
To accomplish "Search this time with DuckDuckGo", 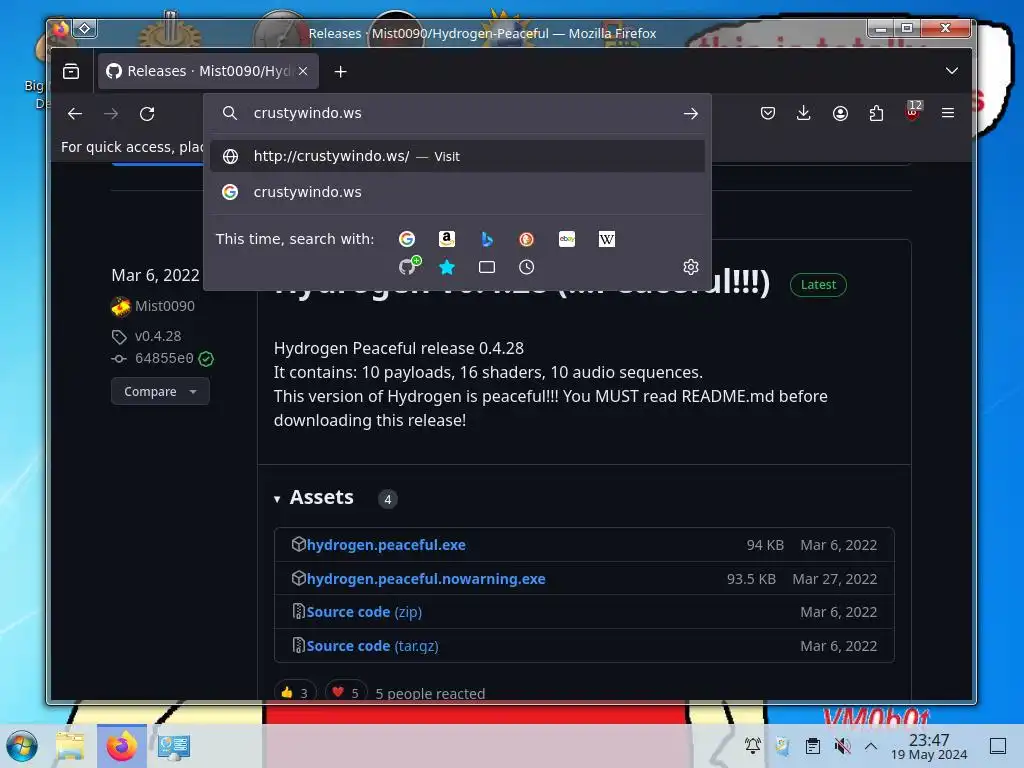I will click(526, 239).
